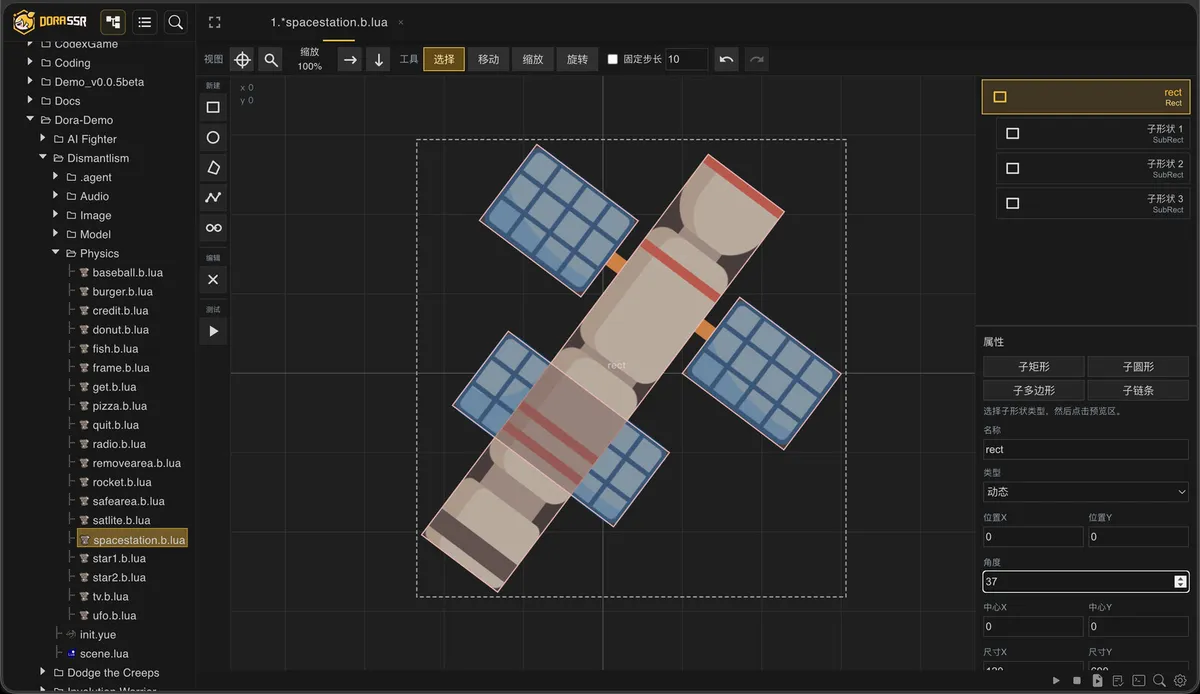Select 子形状 1 SubRect item

(x=1093, y=133)
